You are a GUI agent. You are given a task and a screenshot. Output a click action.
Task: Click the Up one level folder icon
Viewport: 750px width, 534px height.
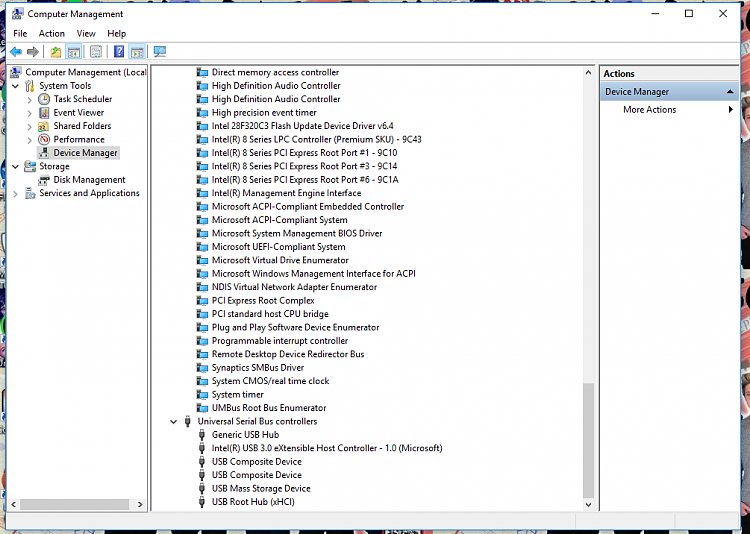[x=56, y=52]
